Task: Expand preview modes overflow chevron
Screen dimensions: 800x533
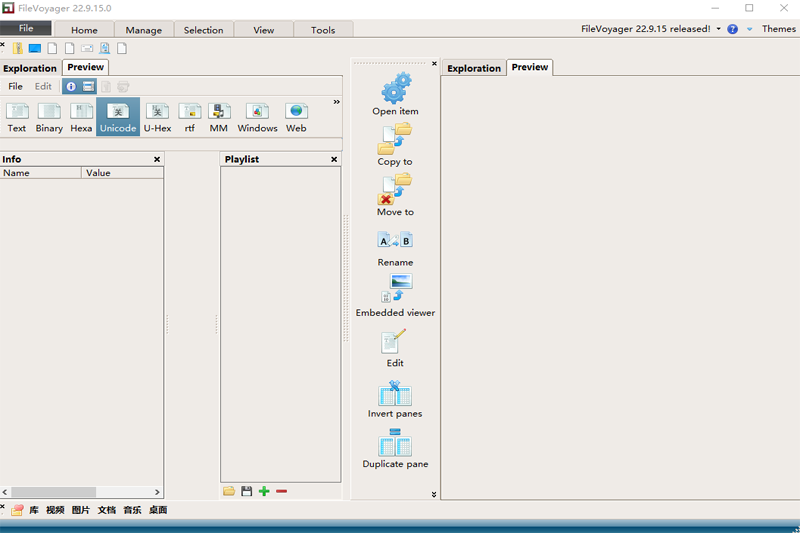Action: pos(336,102)
